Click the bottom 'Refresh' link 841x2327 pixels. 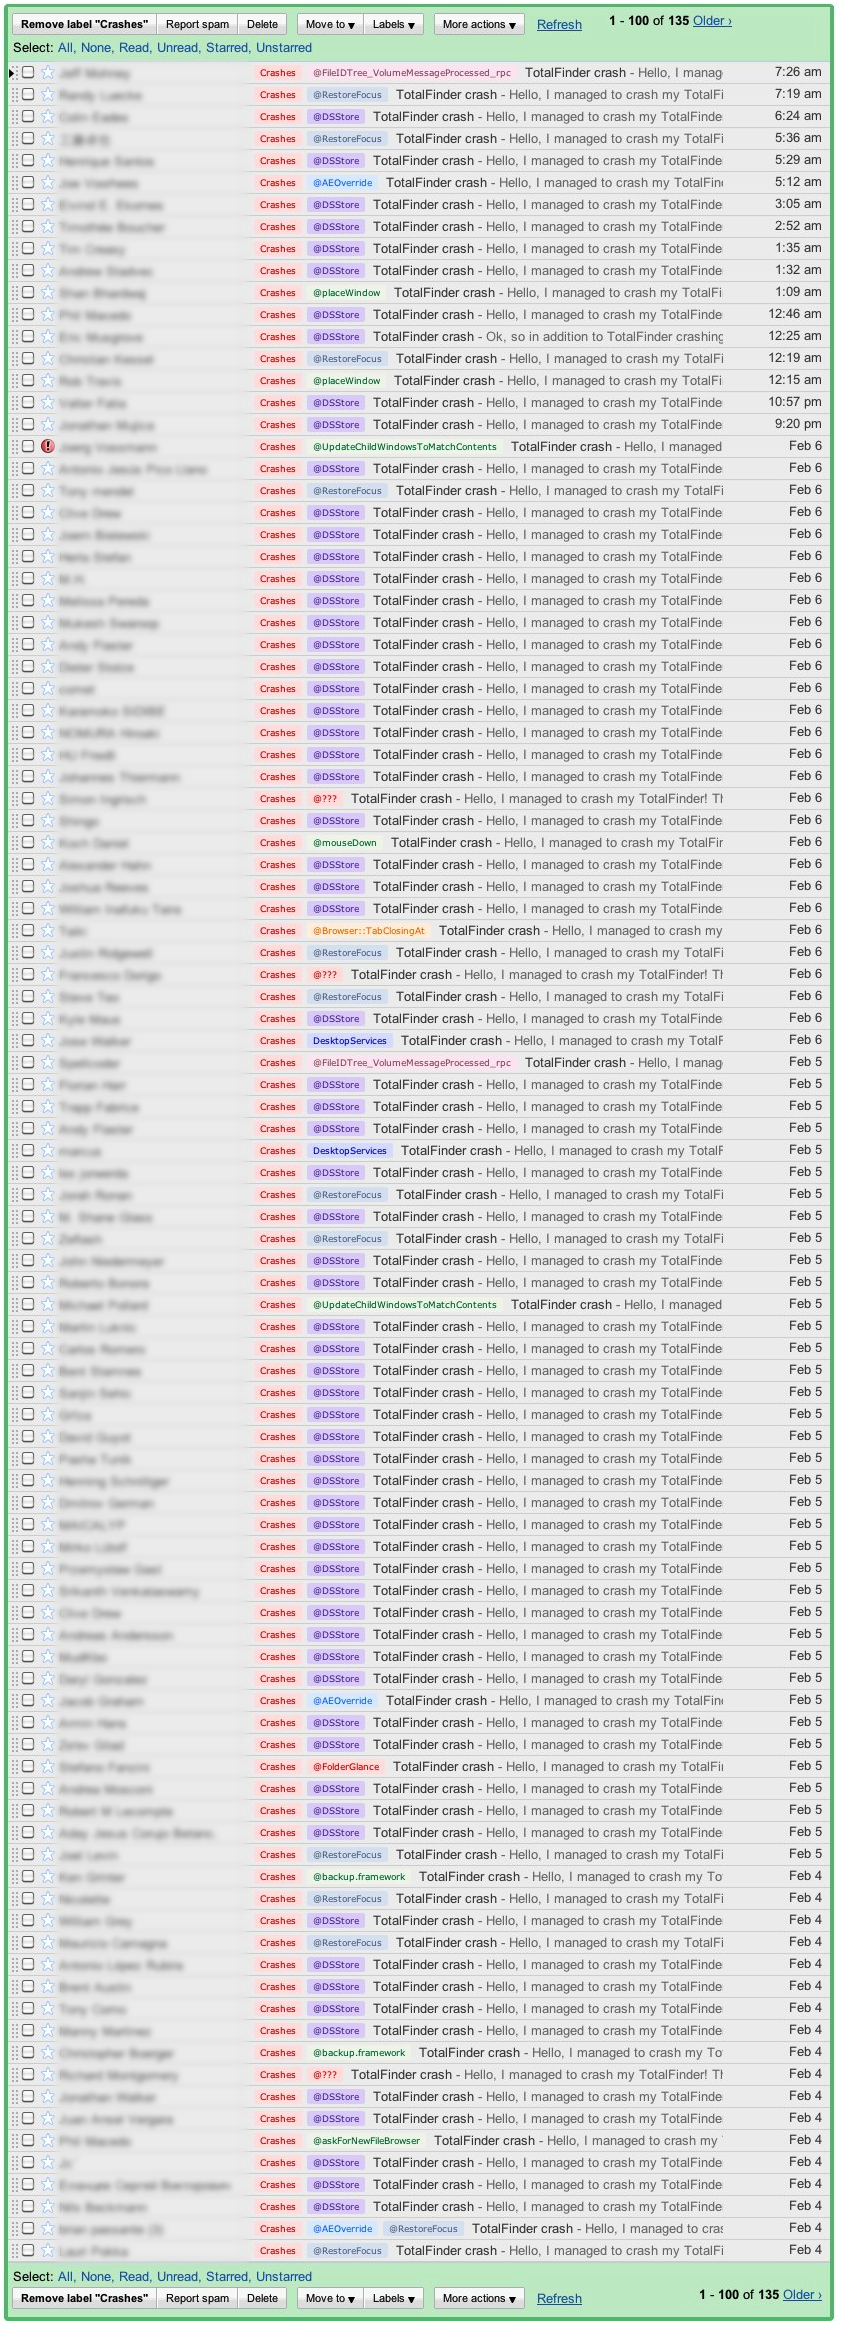coord(559,2299)
